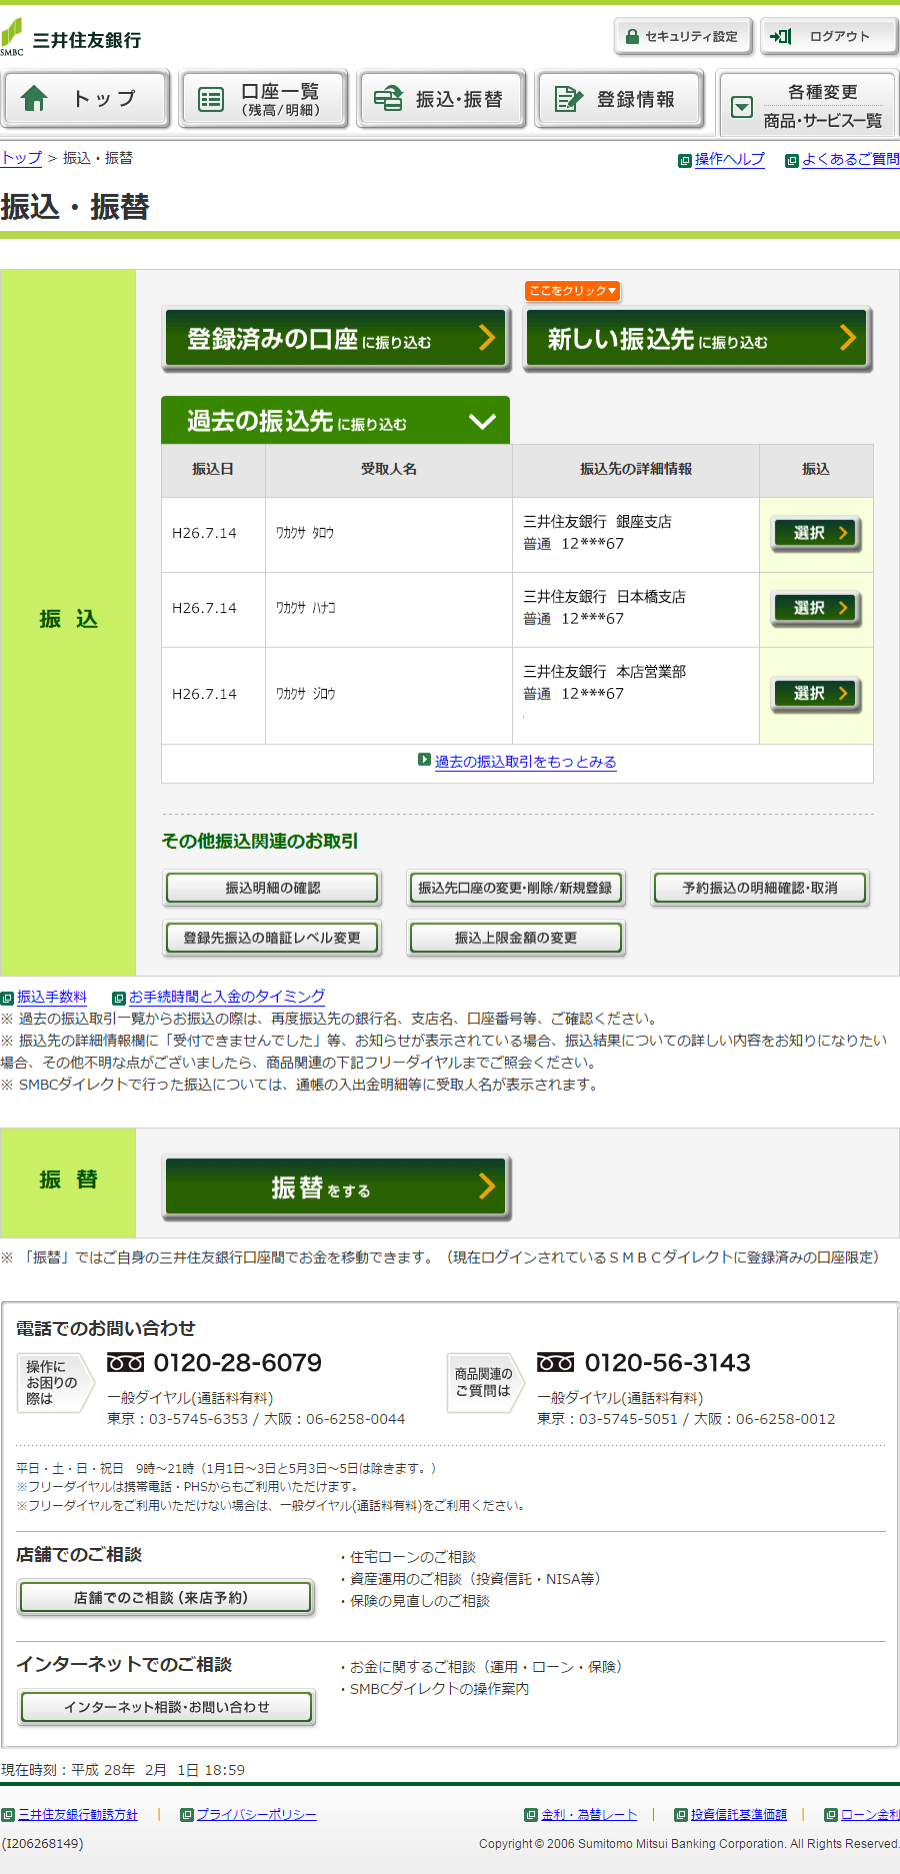900x1874 pixels.
Task: Open the 操作ヘルプ link
Action: (729, 160)
